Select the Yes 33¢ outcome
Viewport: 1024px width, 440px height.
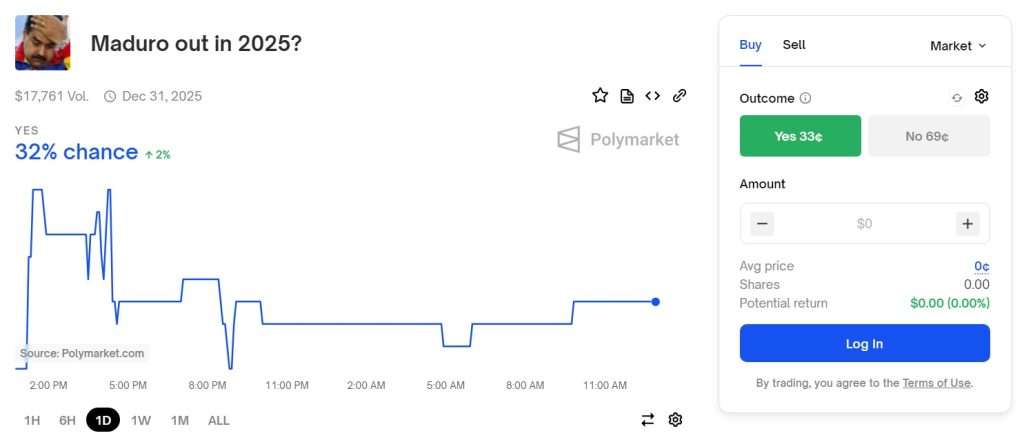click(800, 136)
